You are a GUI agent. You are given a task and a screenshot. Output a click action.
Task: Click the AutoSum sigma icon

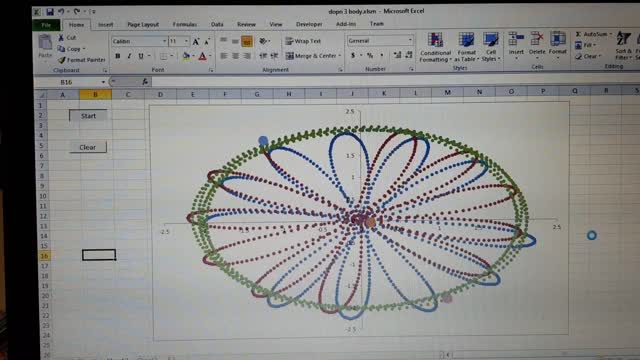click(578, 34)
